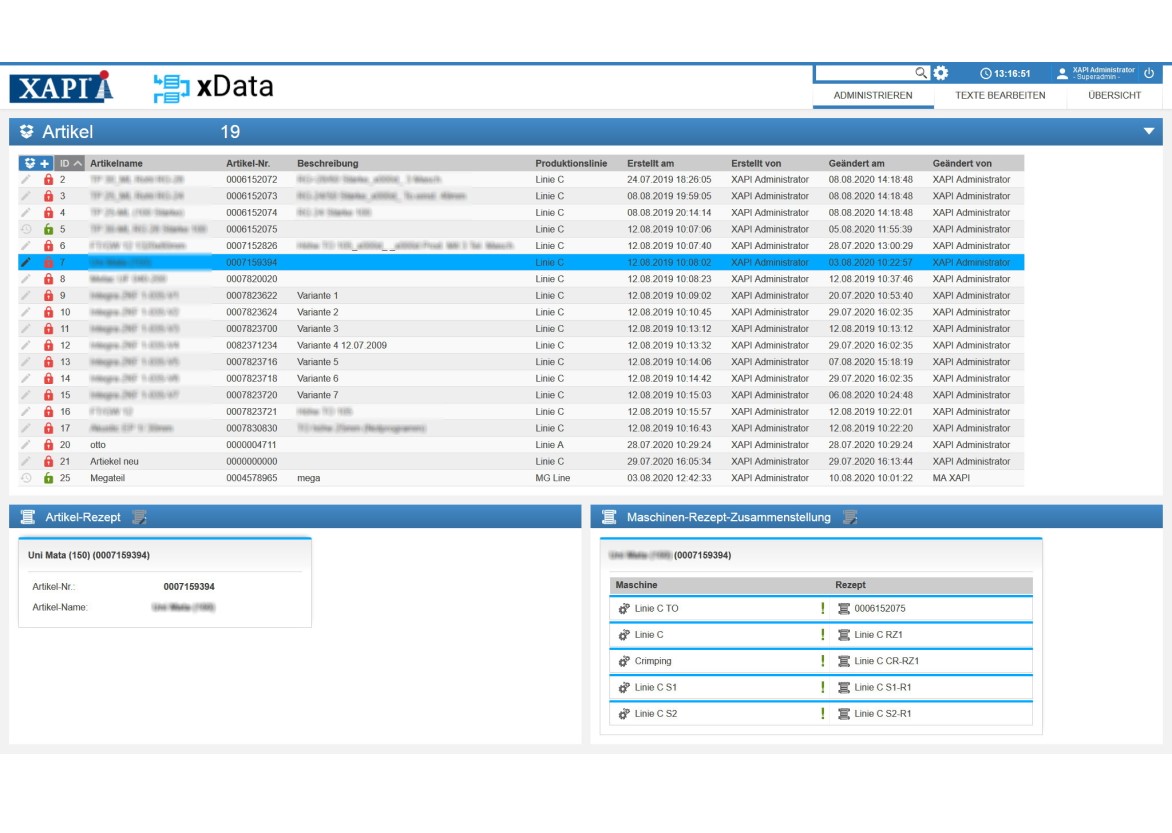Open the ÜBERSICHT tab
This screenshot has height=833, width=1172.
(x=1114, y=96)
